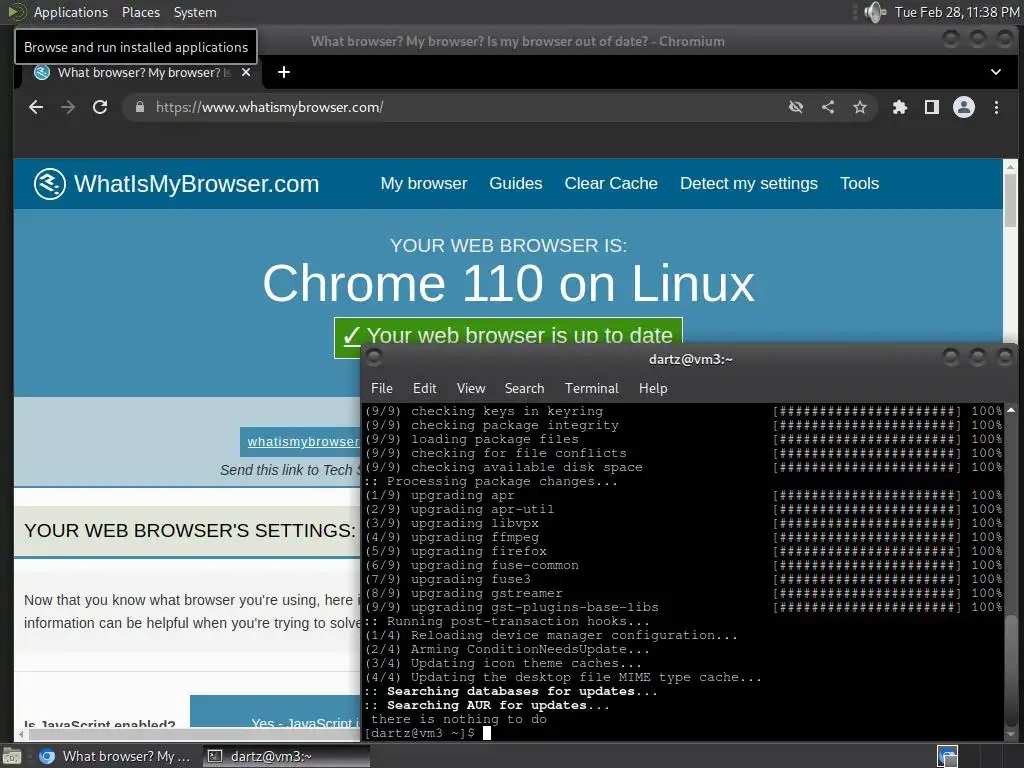
Task: Open the System menu
Action: coord(195,12)
